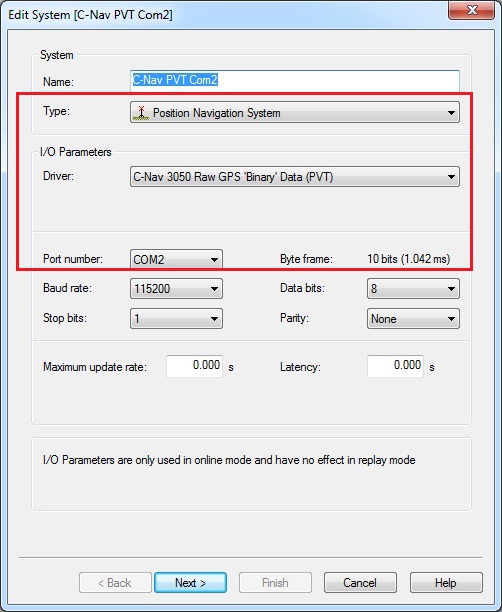Click the 'Byte frame:' label
Screen dimensions: 502x612
tap(306, 259)
